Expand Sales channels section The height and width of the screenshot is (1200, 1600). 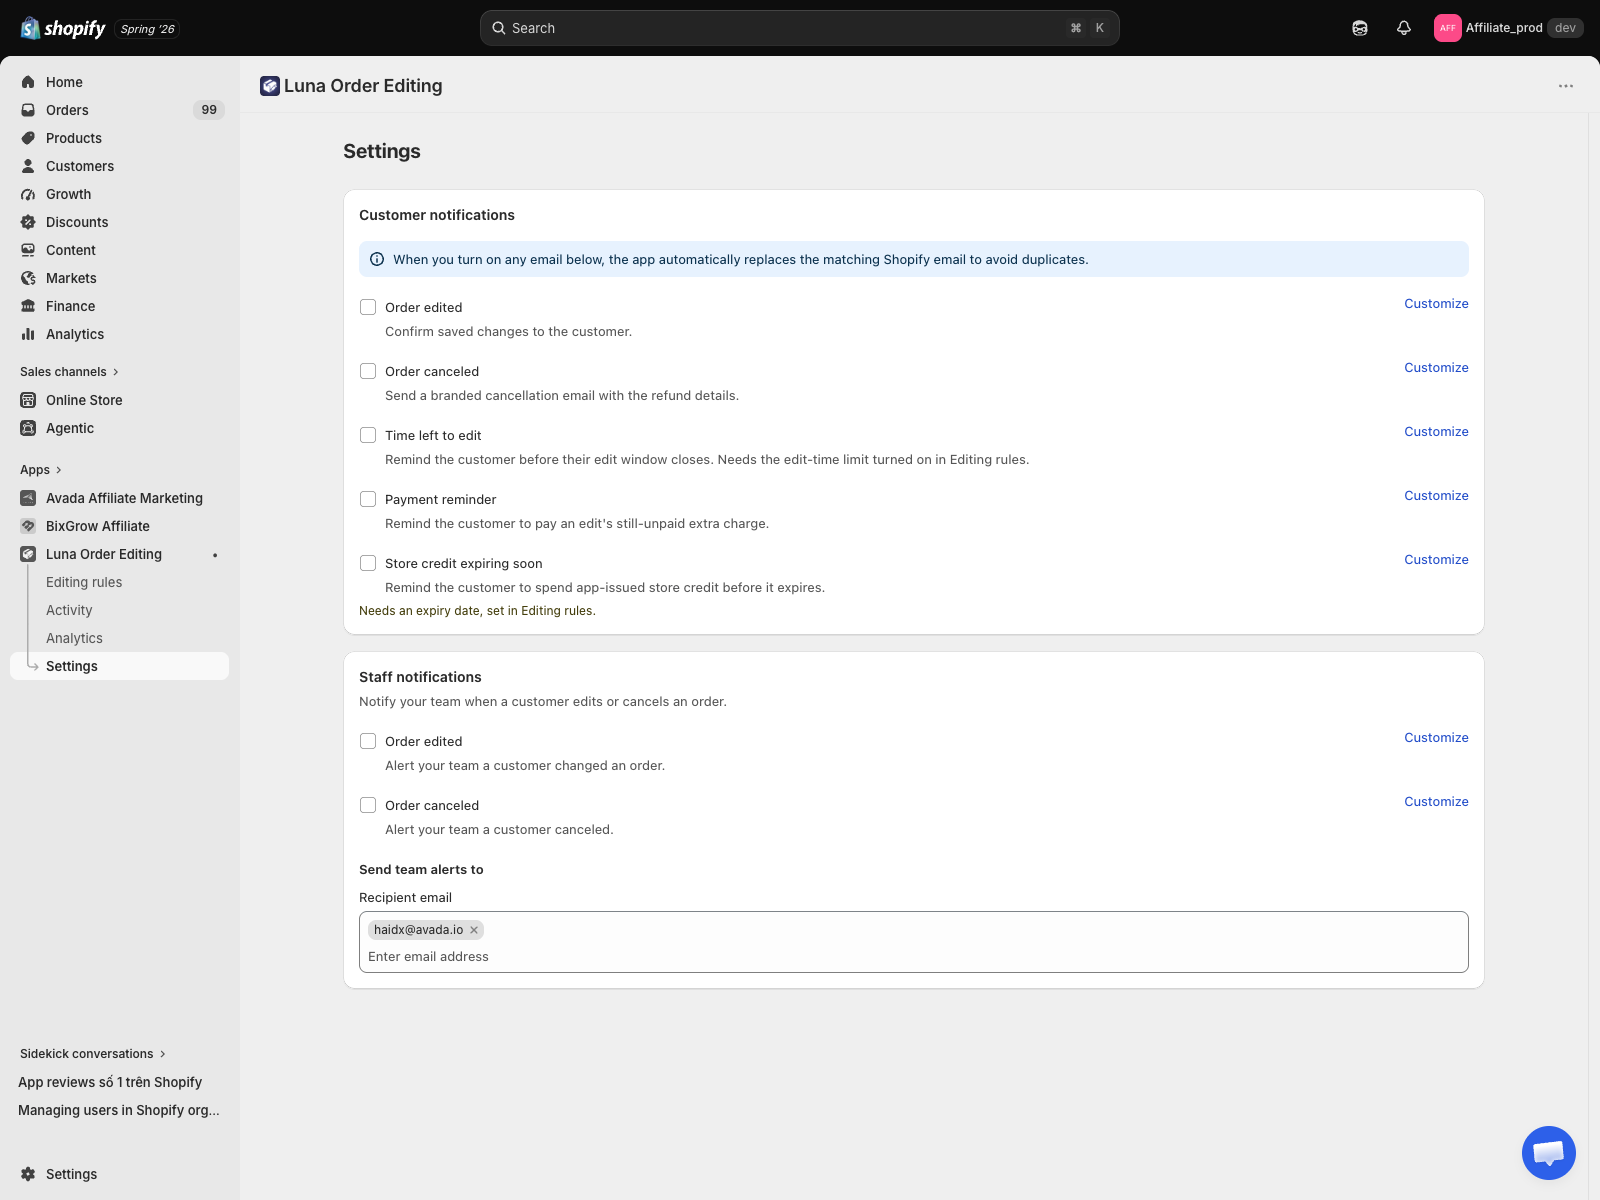[x=70, y=372]
